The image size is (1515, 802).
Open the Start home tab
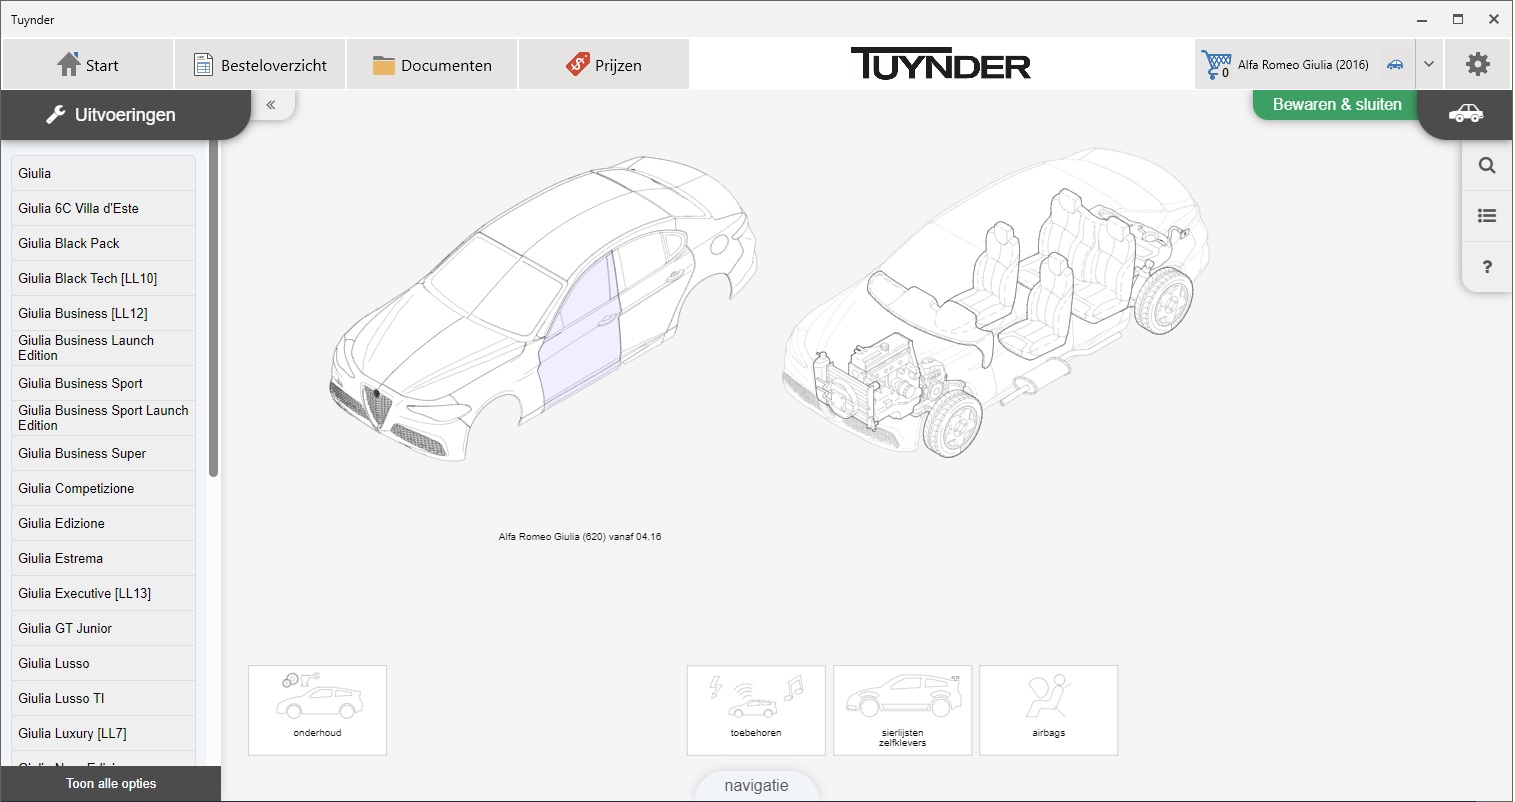(88, 65)
